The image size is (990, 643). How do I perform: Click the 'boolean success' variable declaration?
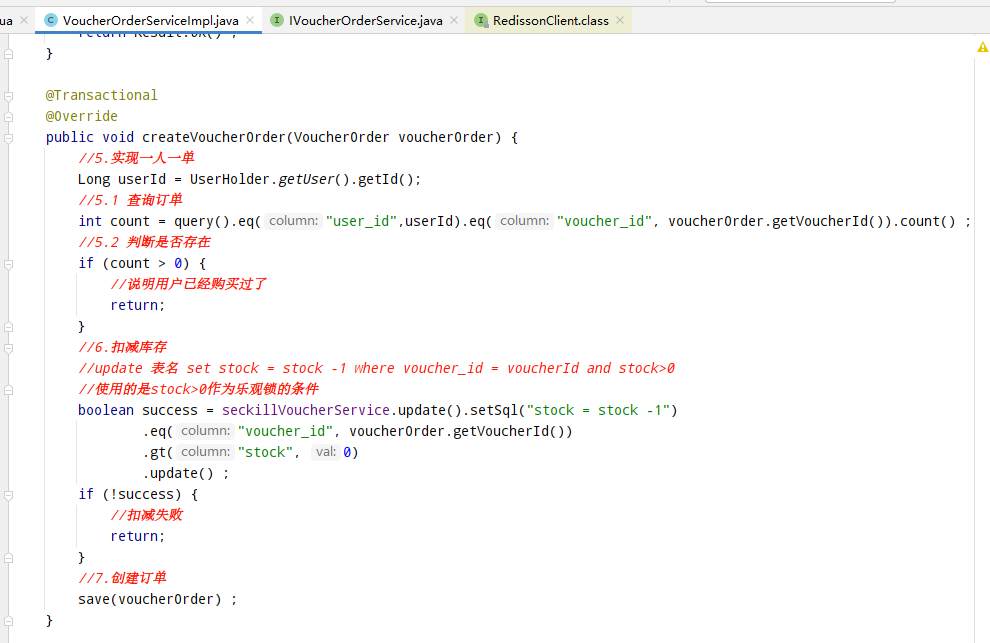[x=138, y=410]
